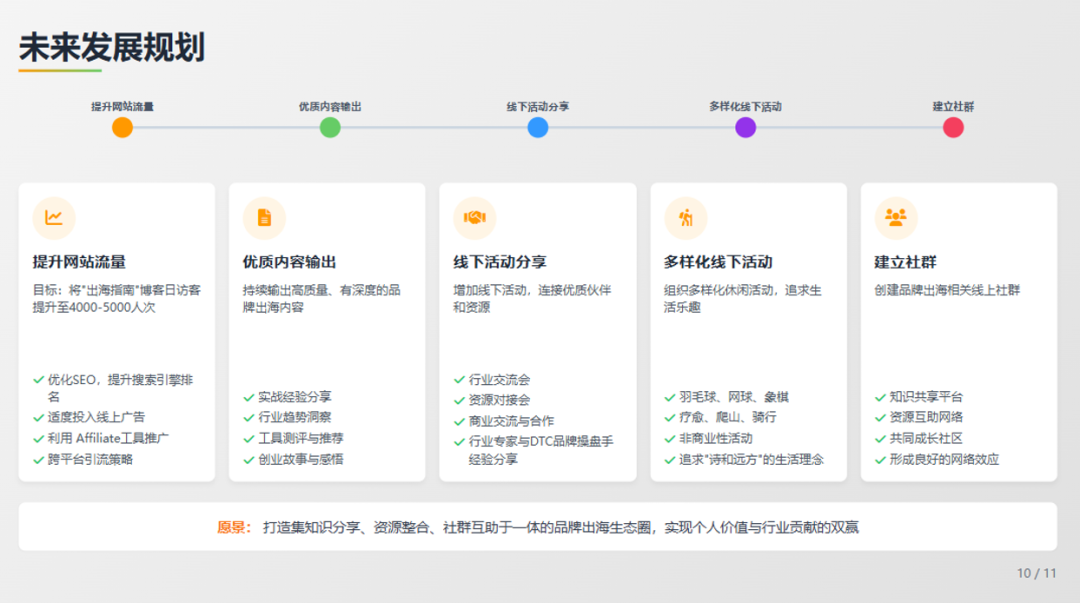
Task: Click the line chart icon for 提升网站流量
Action: (x=54, y=218)
